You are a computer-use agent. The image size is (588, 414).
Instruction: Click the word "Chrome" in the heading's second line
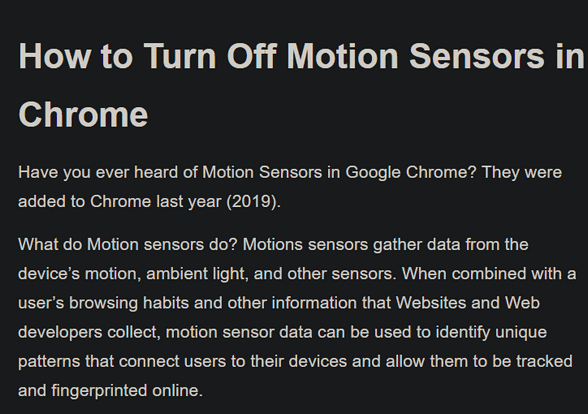coord(83,114)
